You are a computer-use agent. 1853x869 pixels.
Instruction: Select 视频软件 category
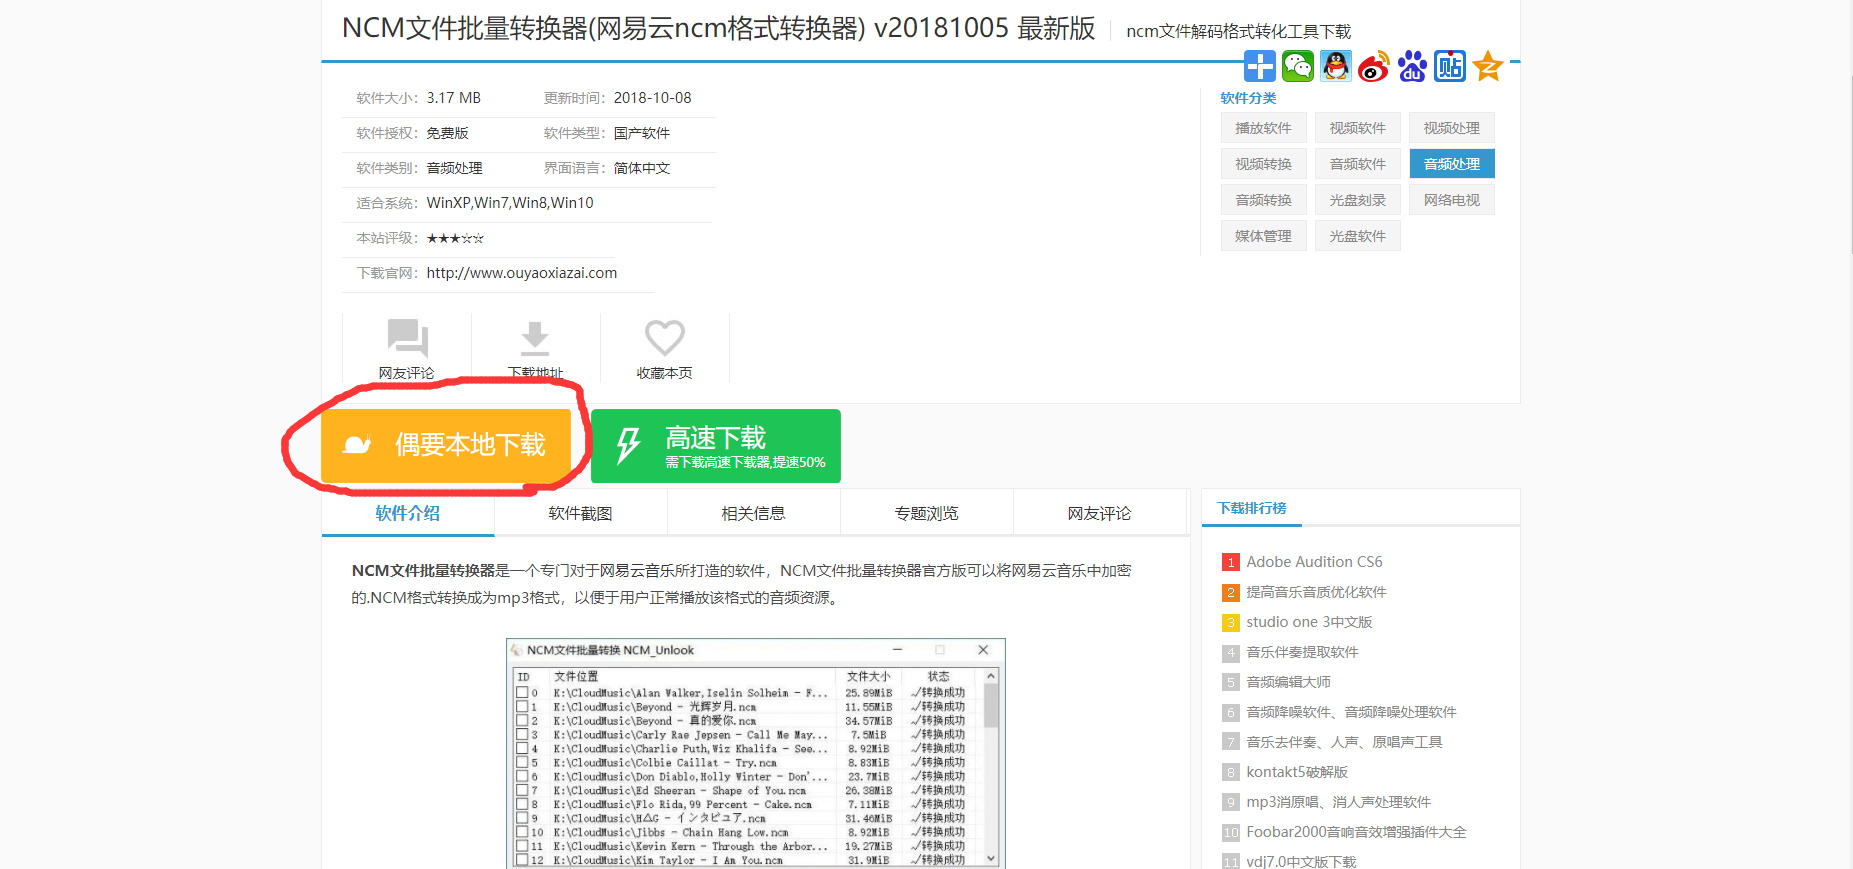click(1358, 128)
